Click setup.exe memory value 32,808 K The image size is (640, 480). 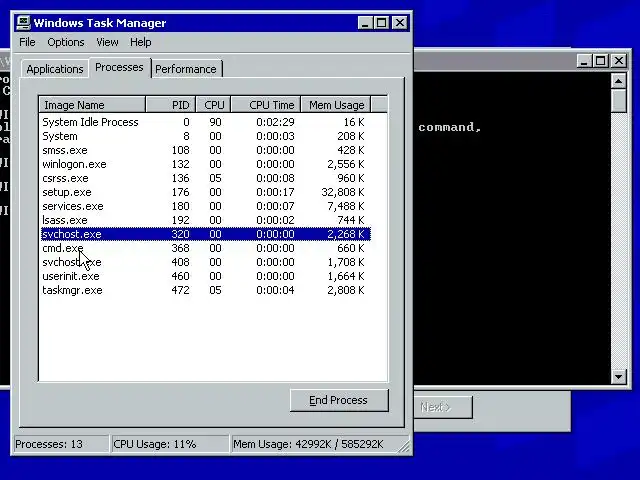pos(343,192)
